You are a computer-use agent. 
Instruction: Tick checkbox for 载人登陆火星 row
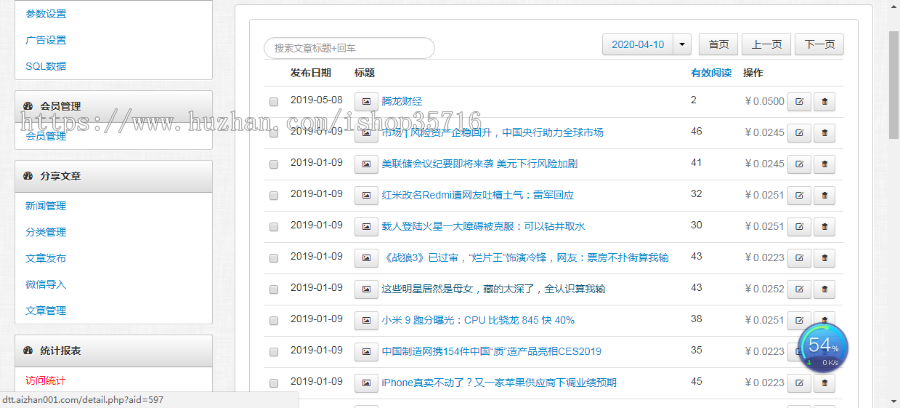[x=273, y=227]
